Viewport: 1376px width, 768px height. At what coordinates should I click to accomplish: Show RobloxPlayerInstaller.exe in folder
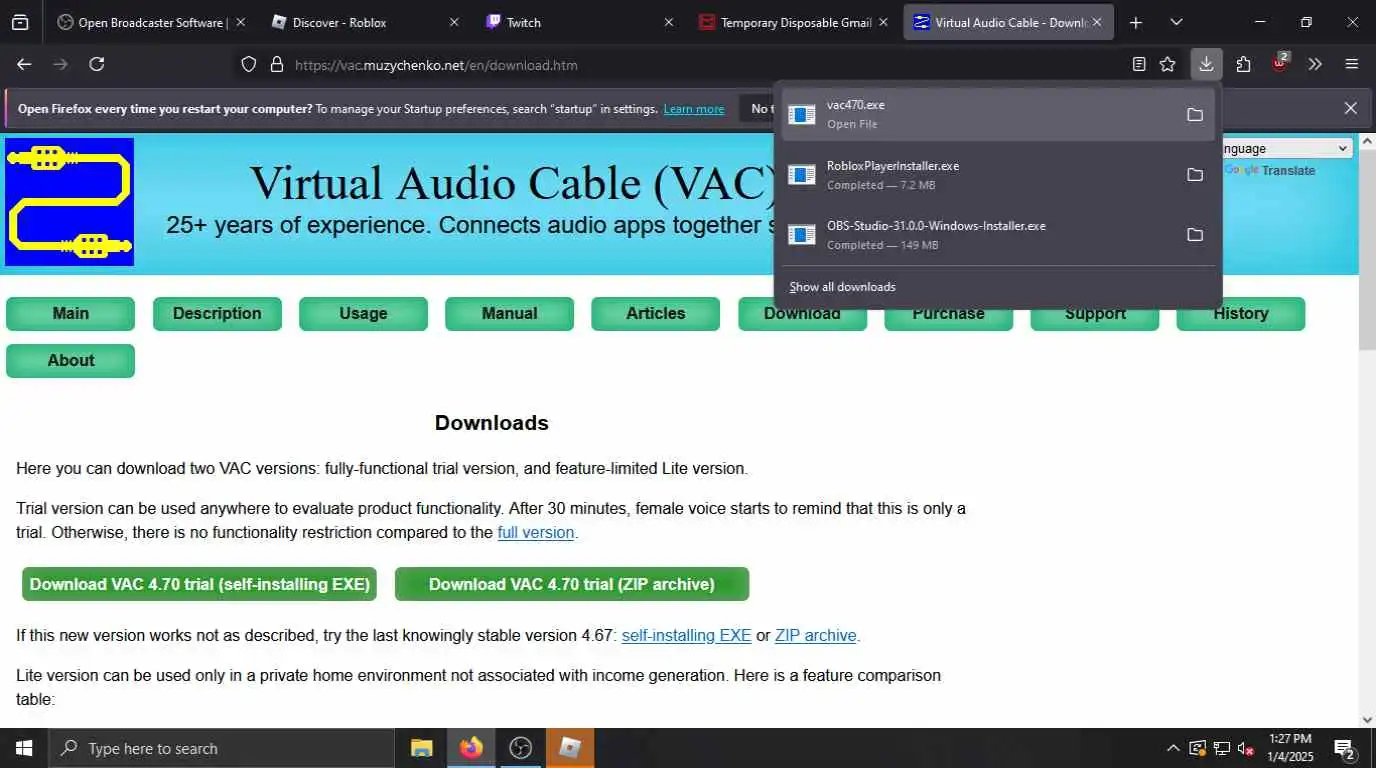[x=1194, y=174]
